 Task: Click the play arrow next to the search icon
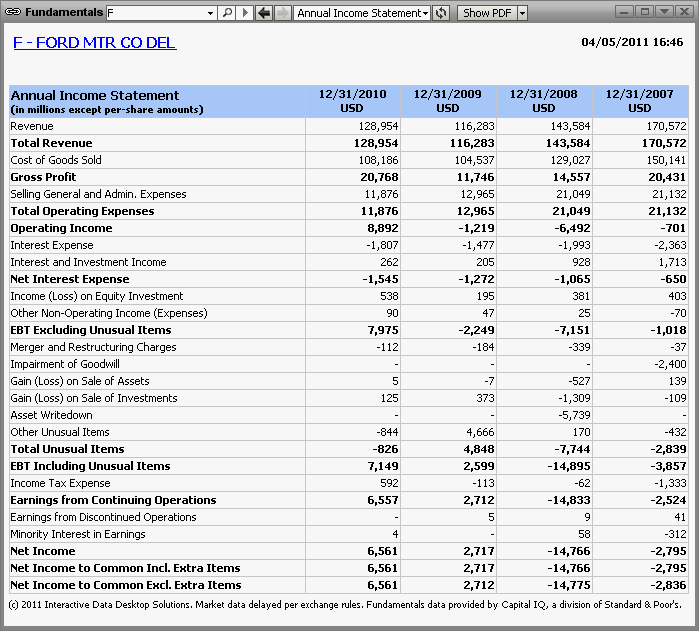click(x=245, y=12)
